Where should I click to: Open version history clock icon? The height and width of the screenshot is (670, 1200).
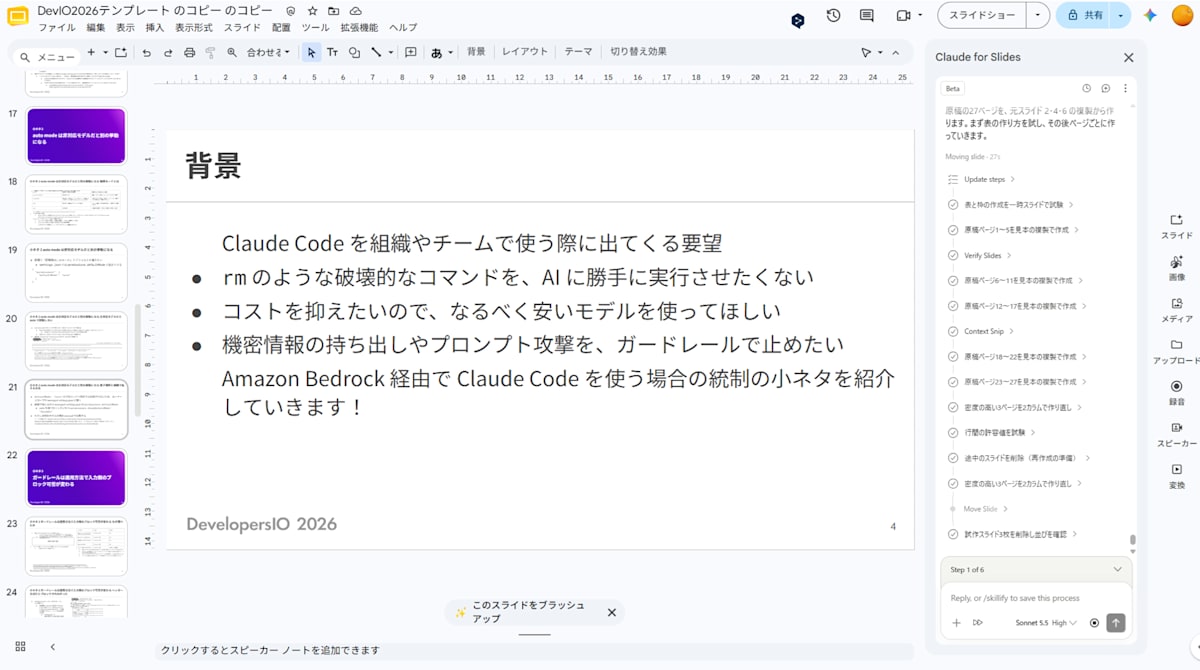[834, 15]
